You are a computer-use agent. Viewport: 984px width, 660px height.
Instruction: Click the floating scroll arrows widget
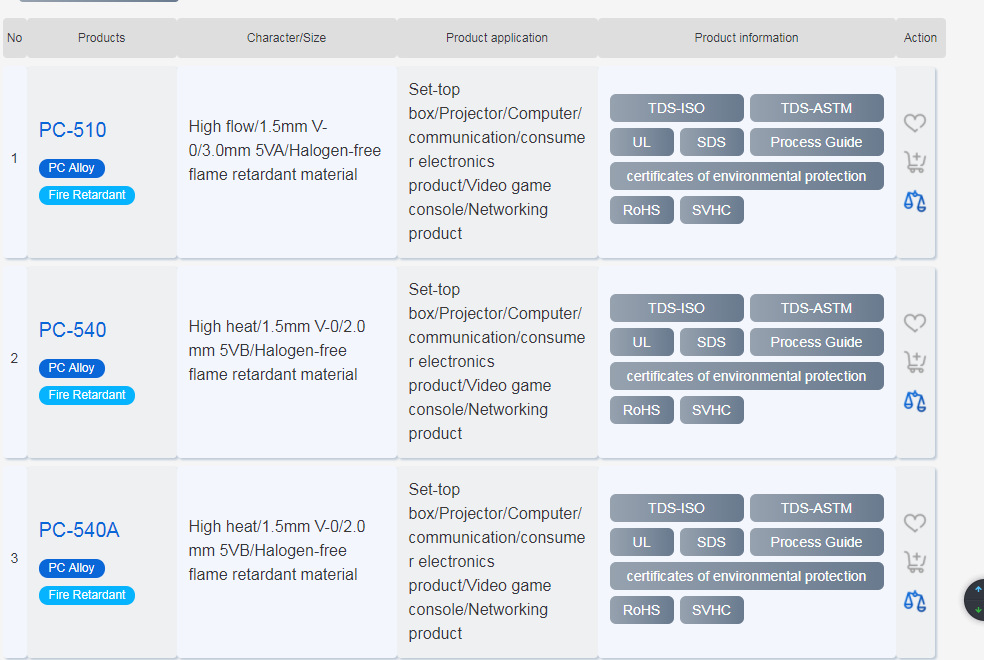[976, 600]
